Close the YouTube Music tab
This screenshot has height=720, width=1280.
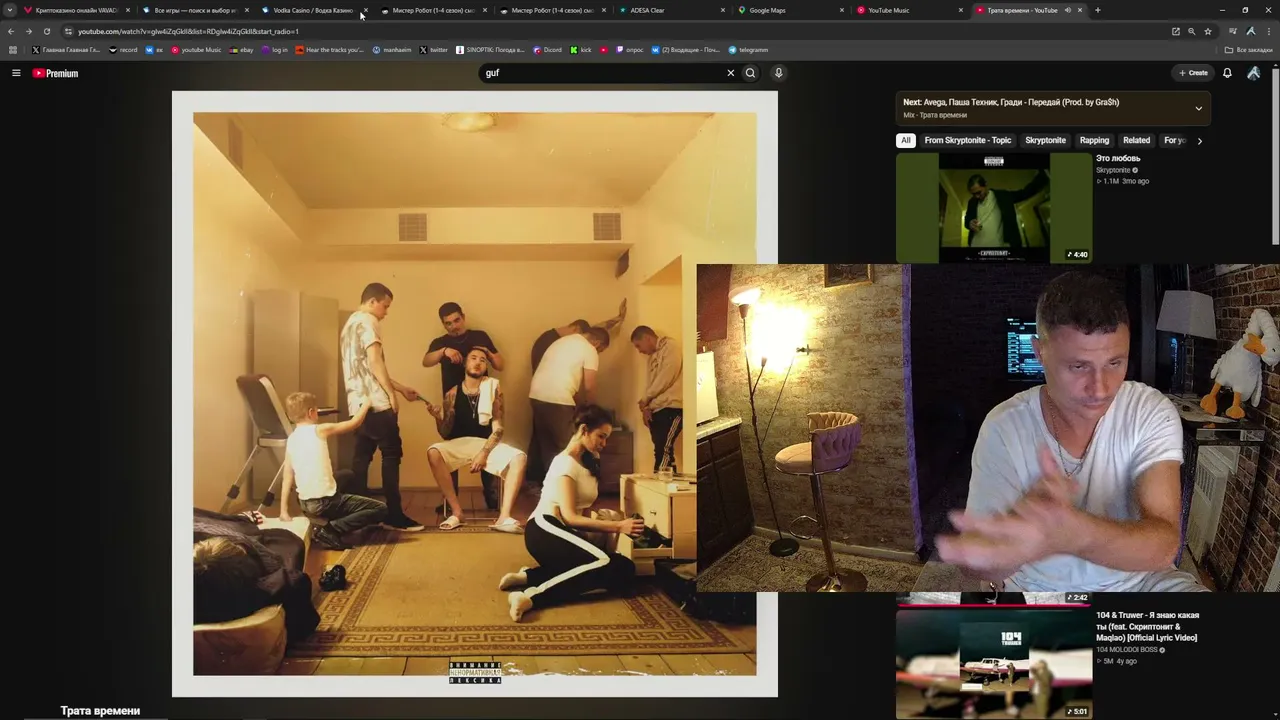[961, 10]
